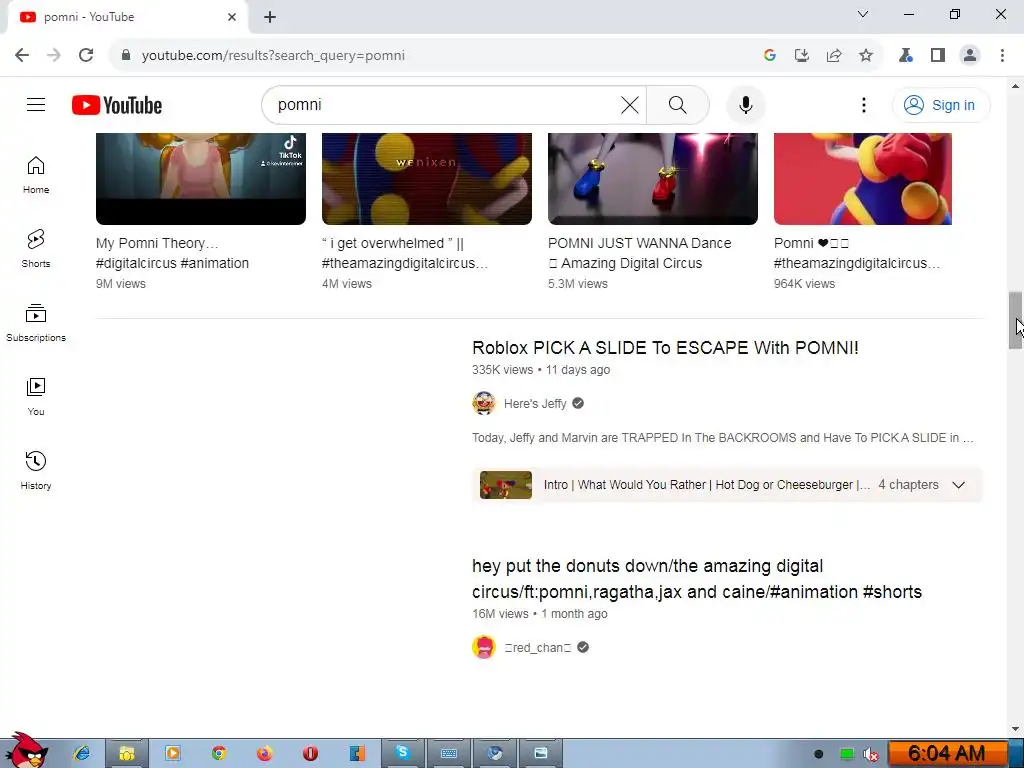This screenshot has height=768, width=1024.
Task: Open a new browser tab
Action: (x=270, y=17)
